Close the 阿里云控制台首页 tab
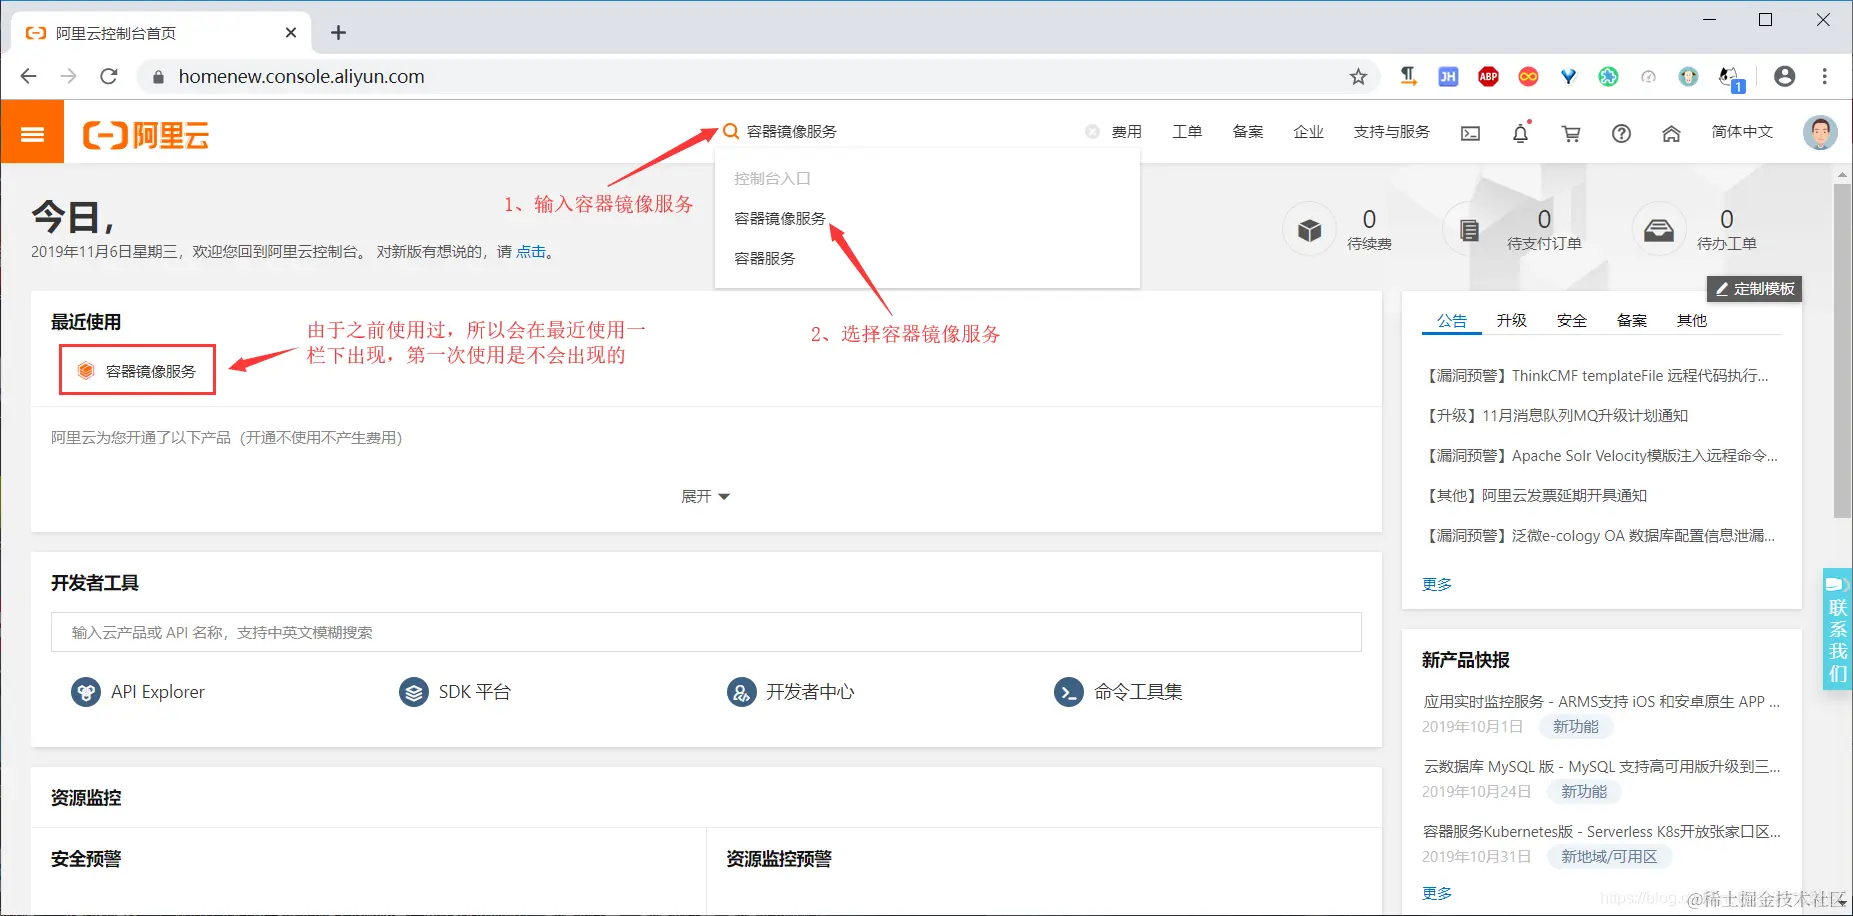Screen dimensions: 1853x916 [x=291, y=33]
